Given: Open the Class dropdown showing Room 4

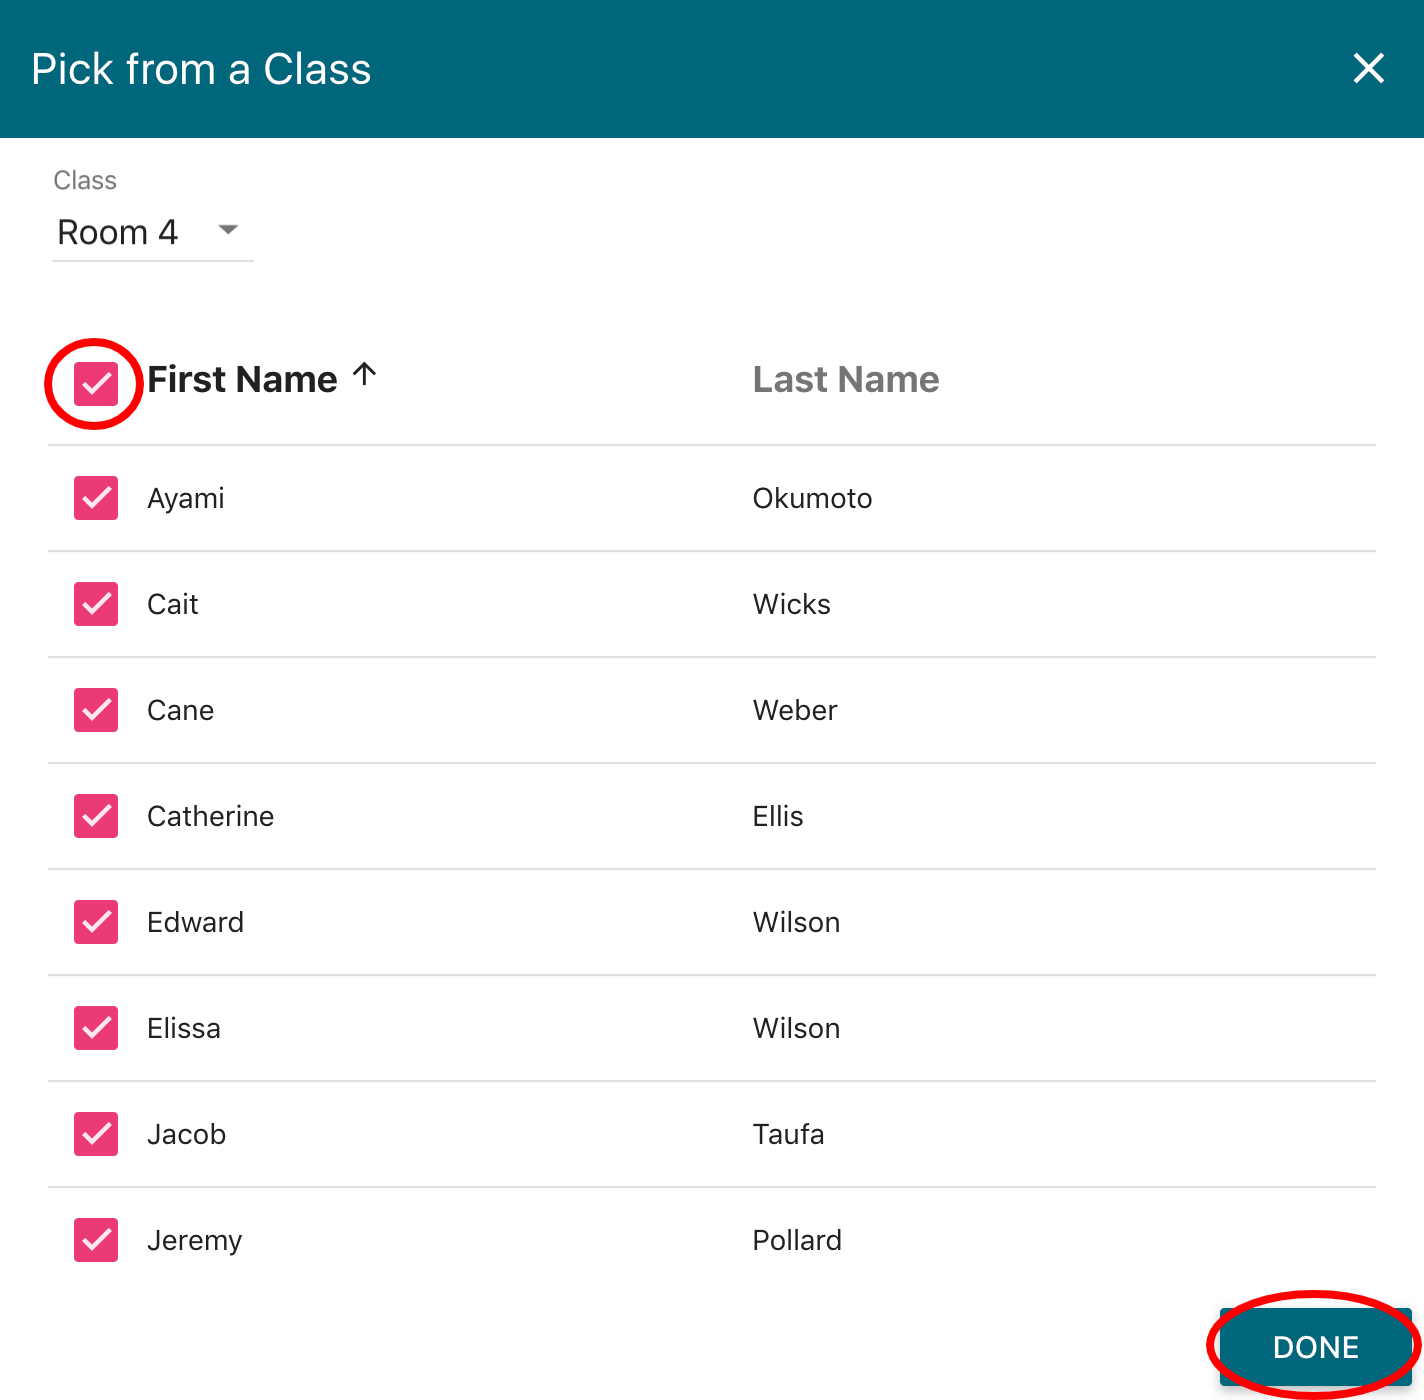Looking at the screenshot, I should tap(140, 232).
